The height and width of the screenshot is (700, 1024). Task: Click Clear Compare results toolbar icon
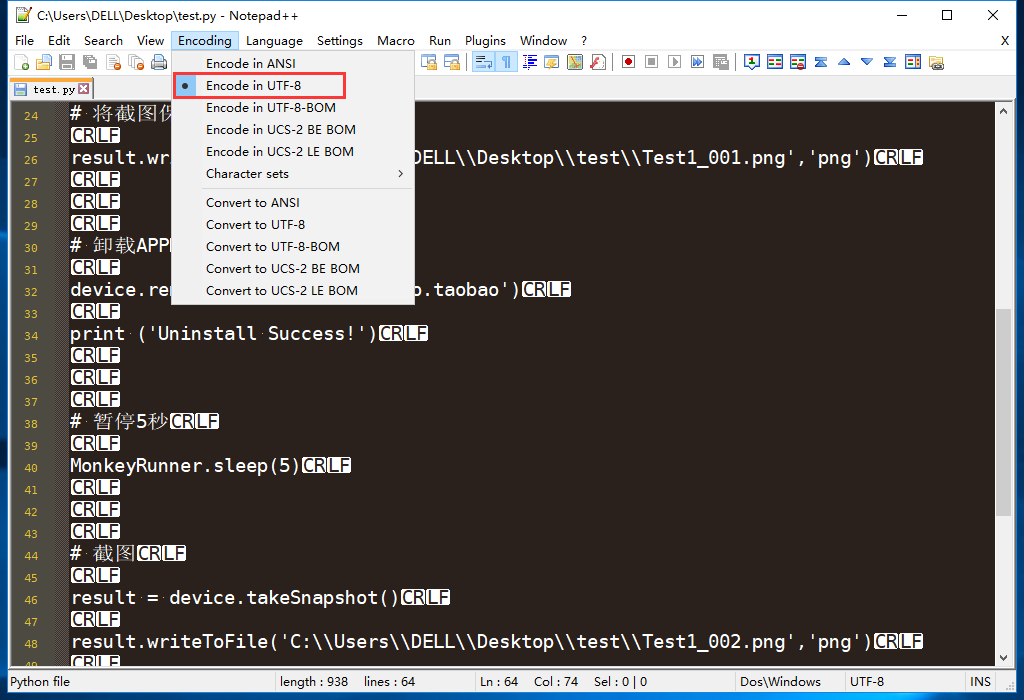point(797,63)
